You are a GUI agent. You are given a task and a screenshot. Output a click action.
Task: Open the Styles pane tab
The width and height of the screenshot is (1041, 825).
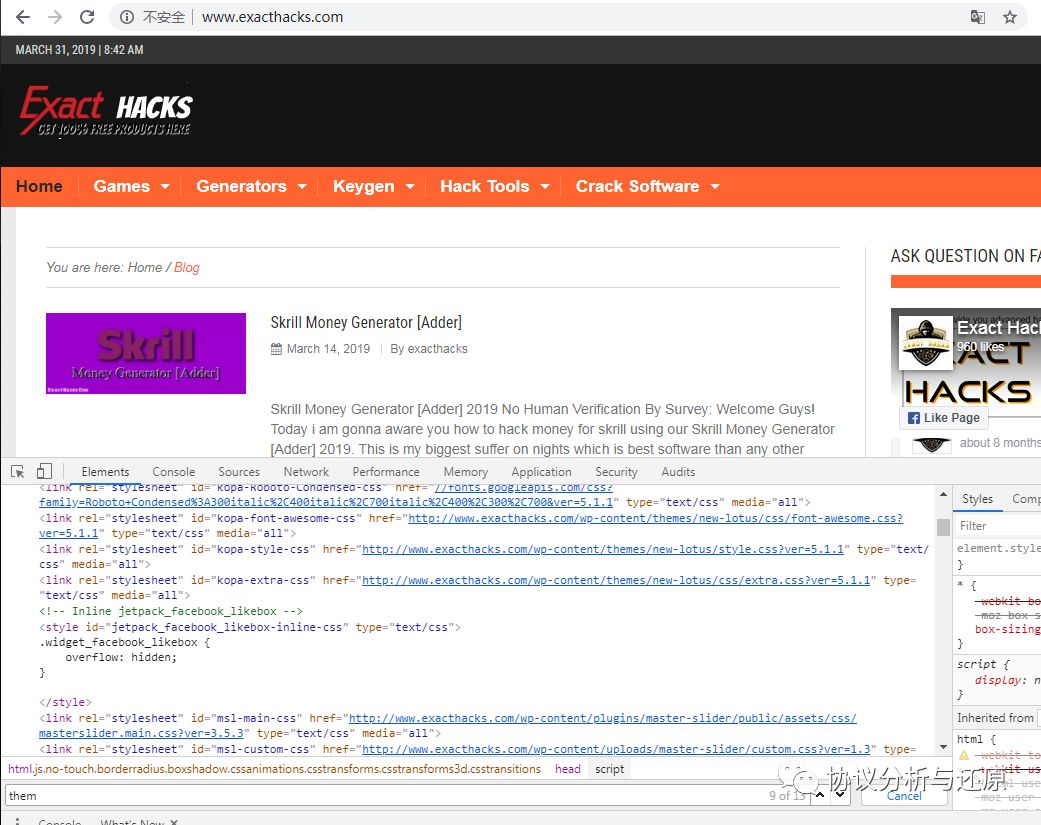(x=977, y=499)
